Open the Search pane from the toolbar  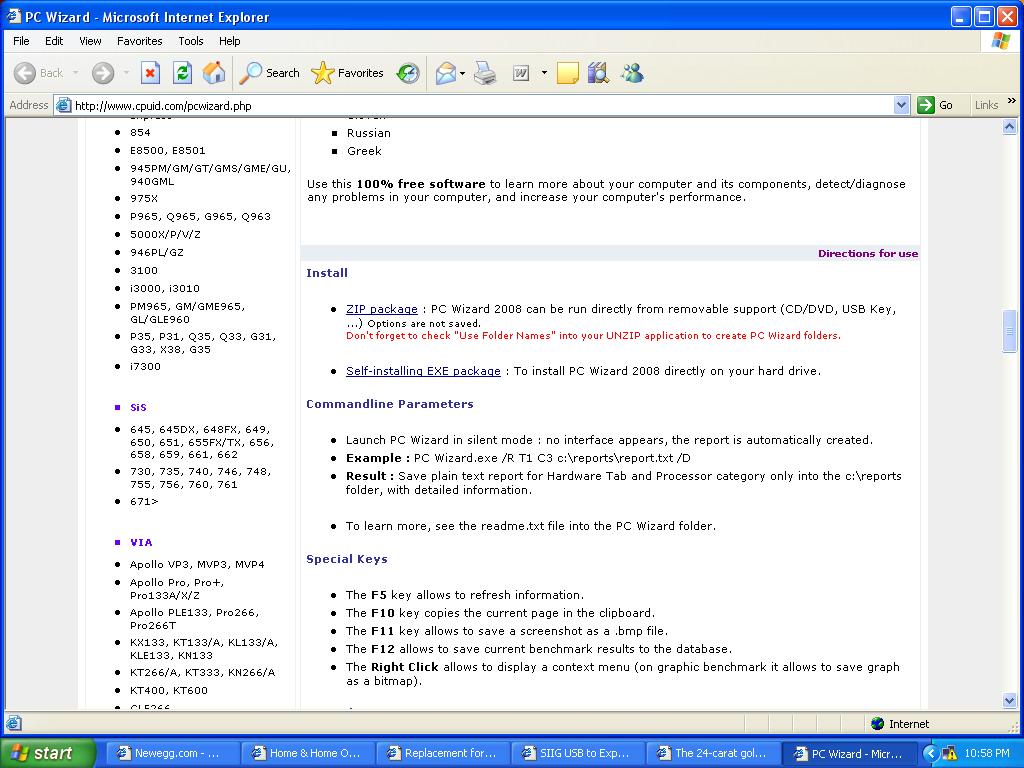pyautogui.click(x=269, y=73)
